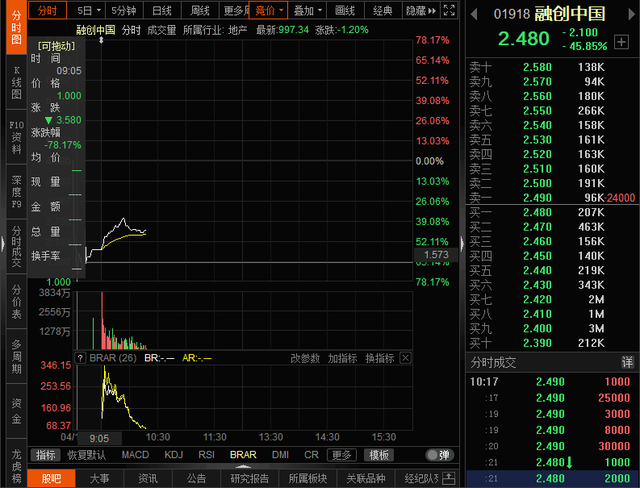
Task: Open the 股吧 bottom tab
Action: point(51,478)
